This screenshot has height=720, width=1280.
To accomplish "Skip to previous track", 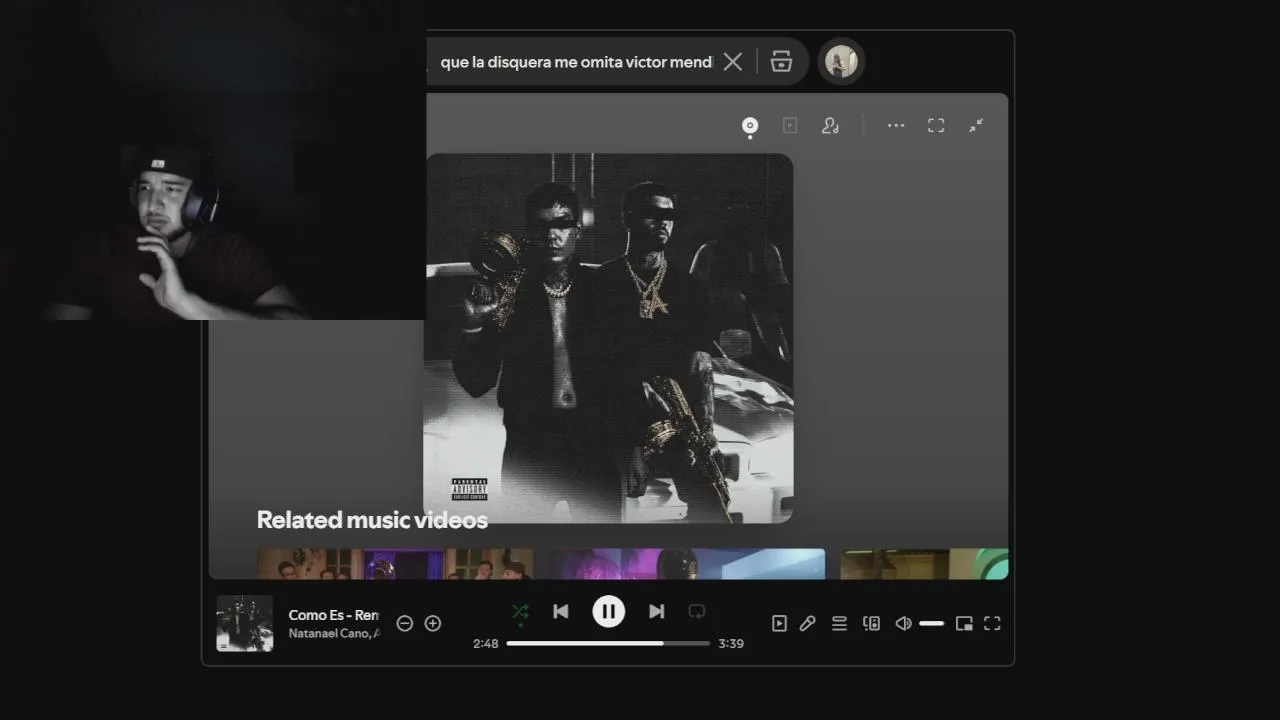I will [561, 611].
